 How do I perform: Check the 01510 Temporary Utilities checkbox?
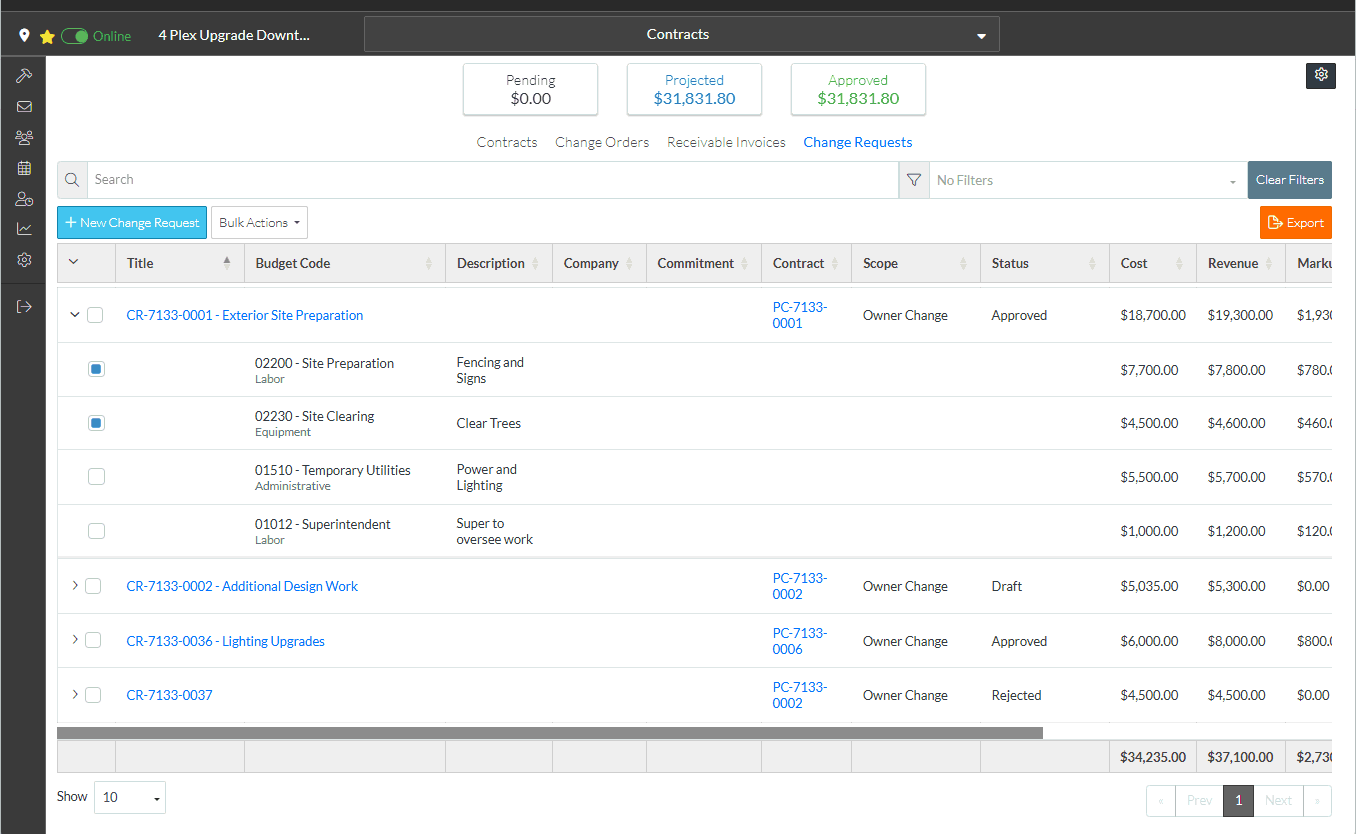pyautogui.click(x=96, y=477)
